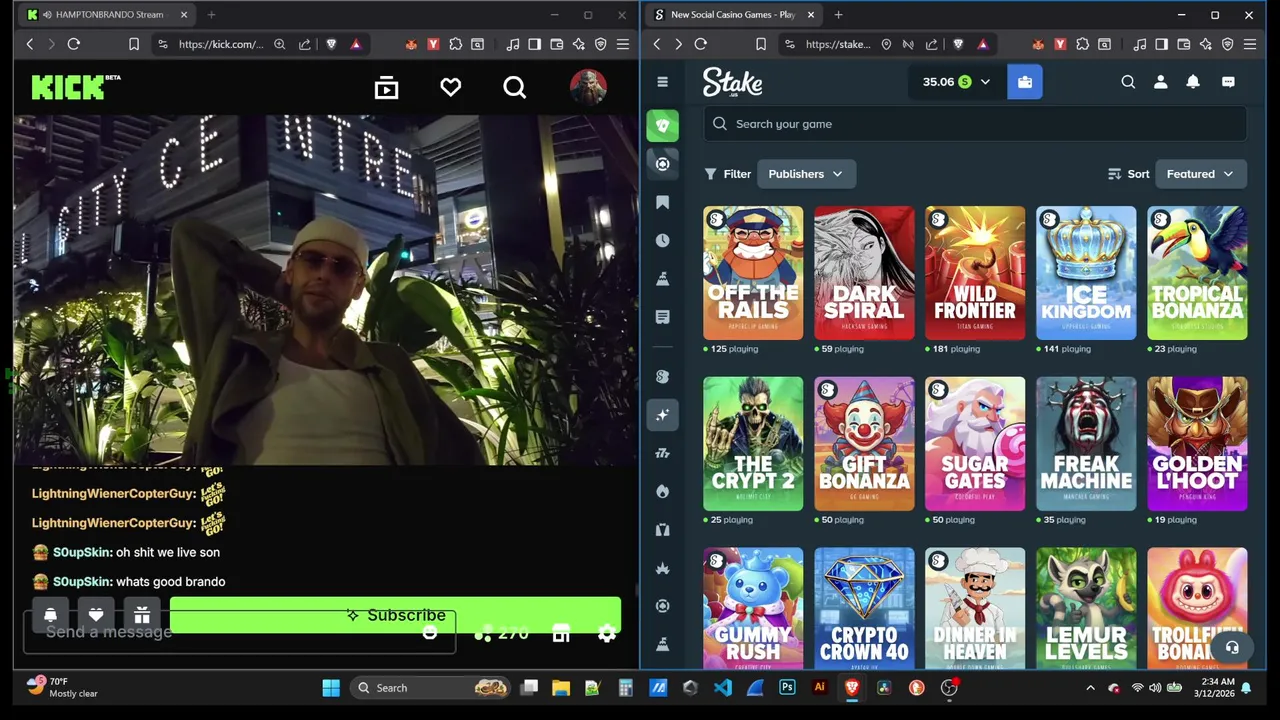Viewport: 1280px width, 720px height.
Task: Open Brave main menu in Stake window
Action: tap(1249, 44)
